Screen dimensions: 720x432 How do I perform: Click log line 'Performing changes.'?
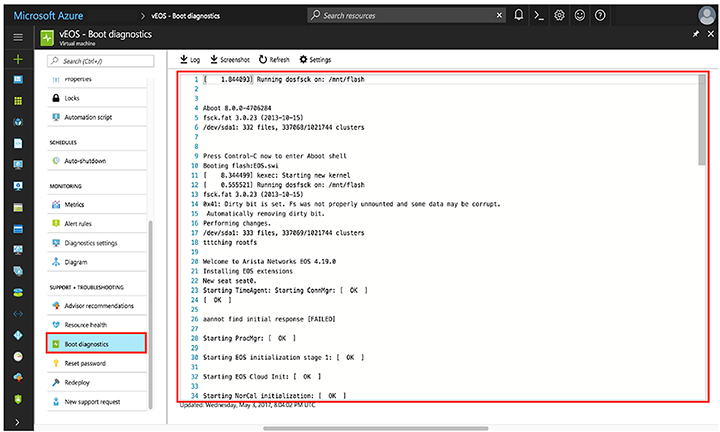tap(237, 224)
